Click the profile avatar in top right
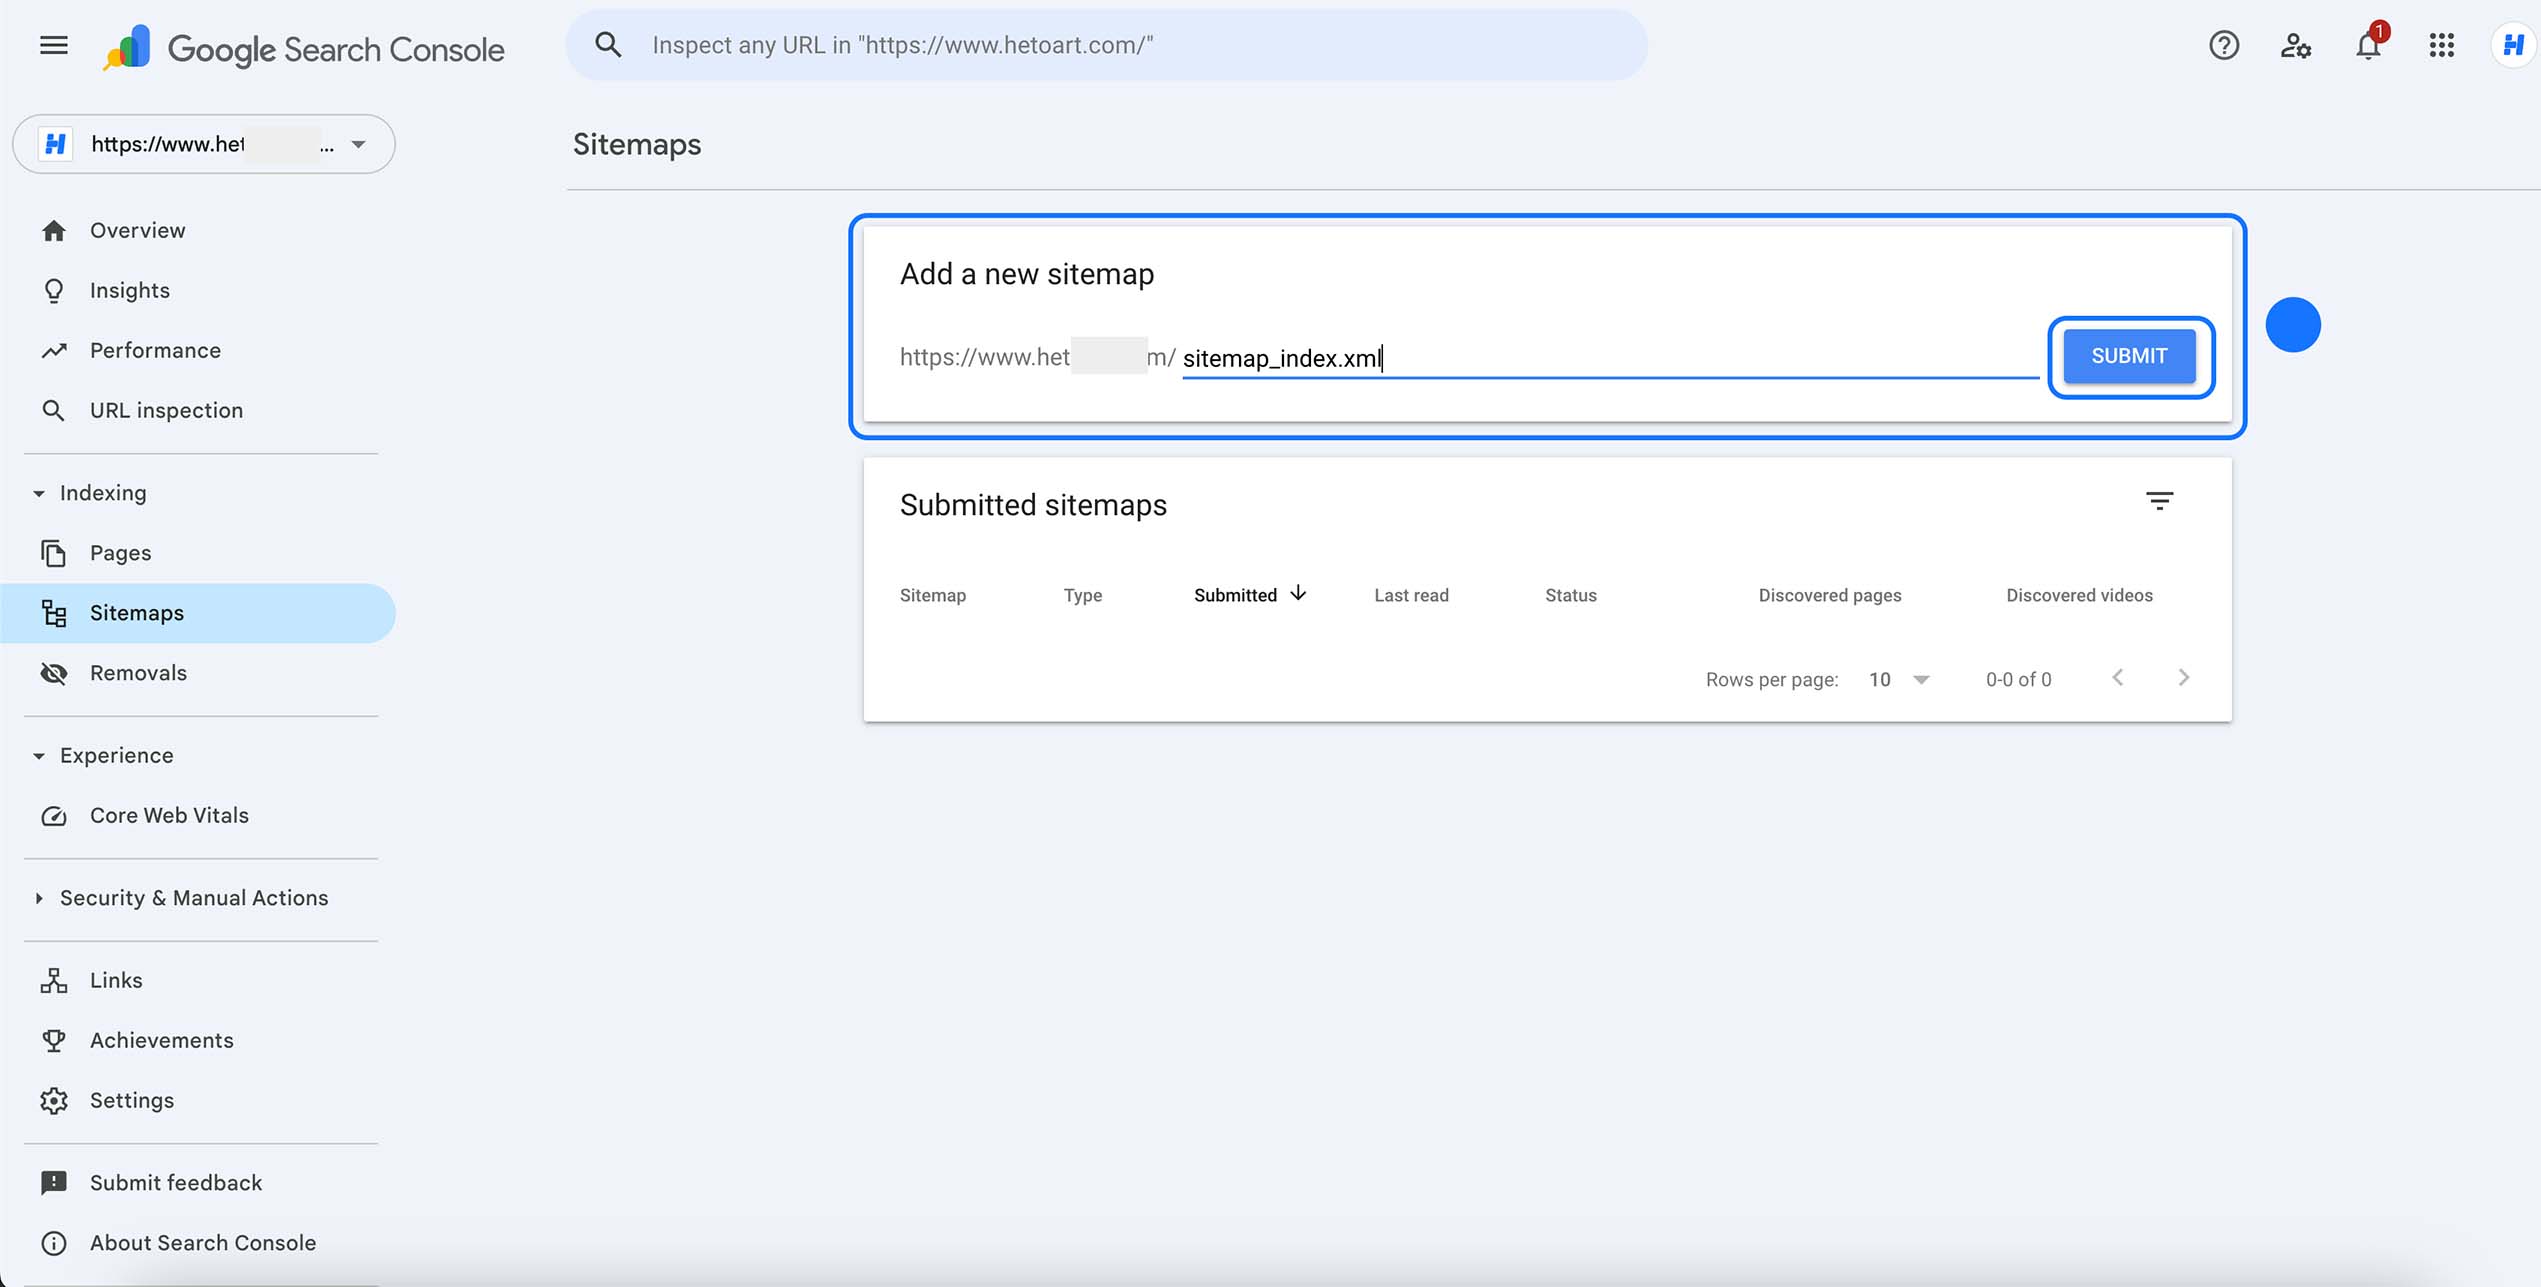Image resolution: width=2541 pixels, height=1287 pixels. point(2513,45)
